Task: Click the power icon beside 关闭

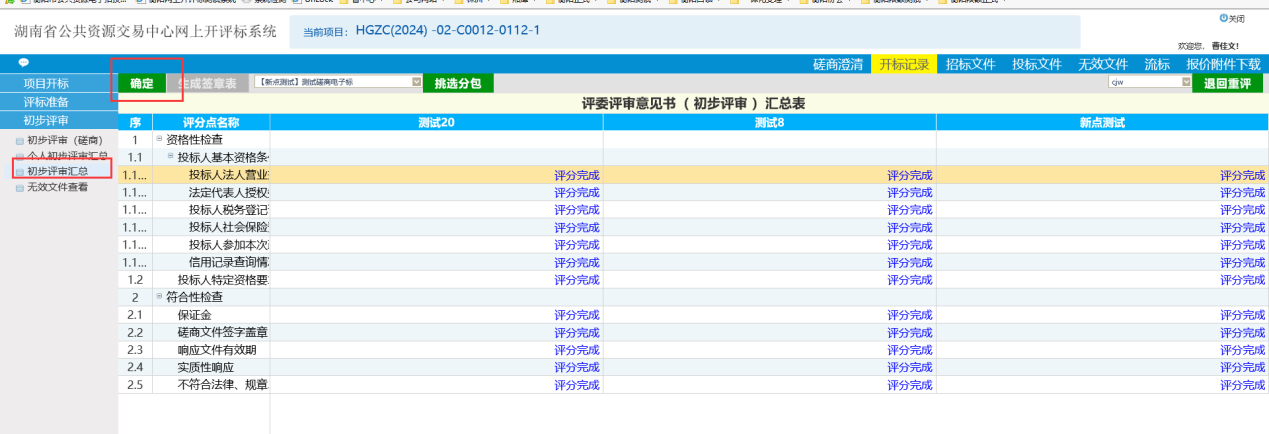Action: tap(1223, 18)
